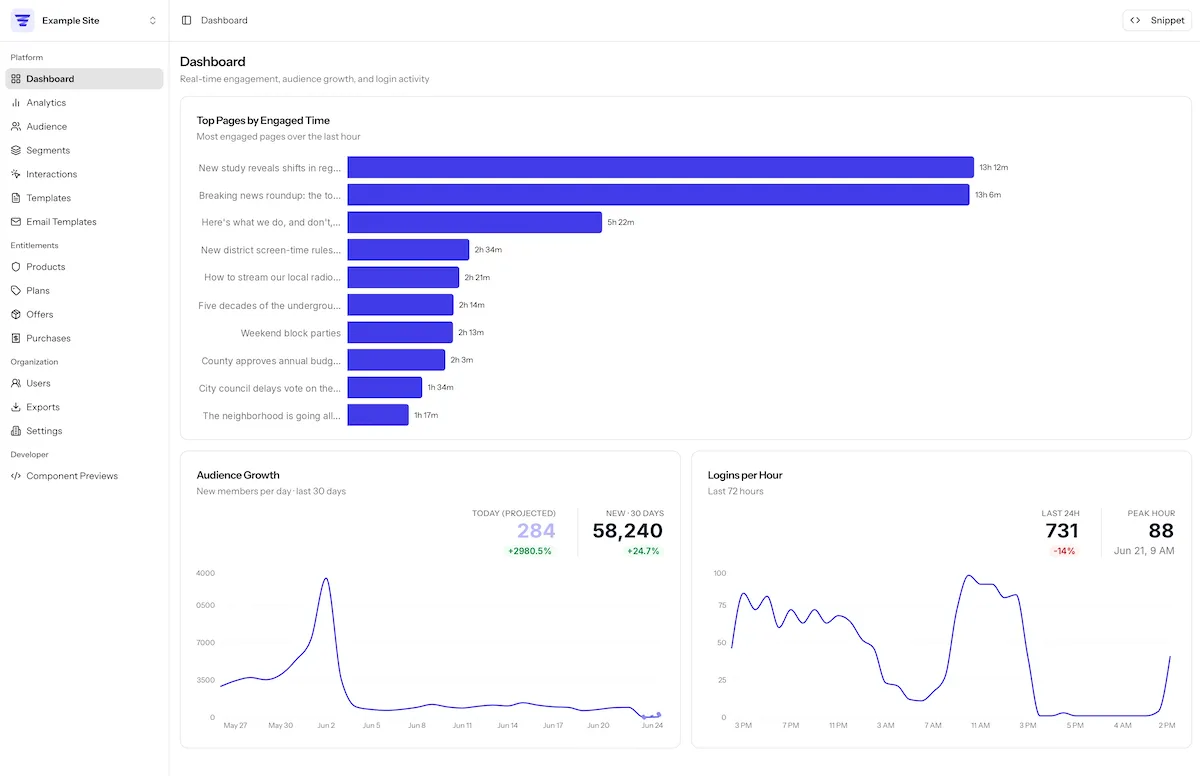Open Plans sidebar link
1200x776 pixels.
pyautogui.click(x=84, y=291)
